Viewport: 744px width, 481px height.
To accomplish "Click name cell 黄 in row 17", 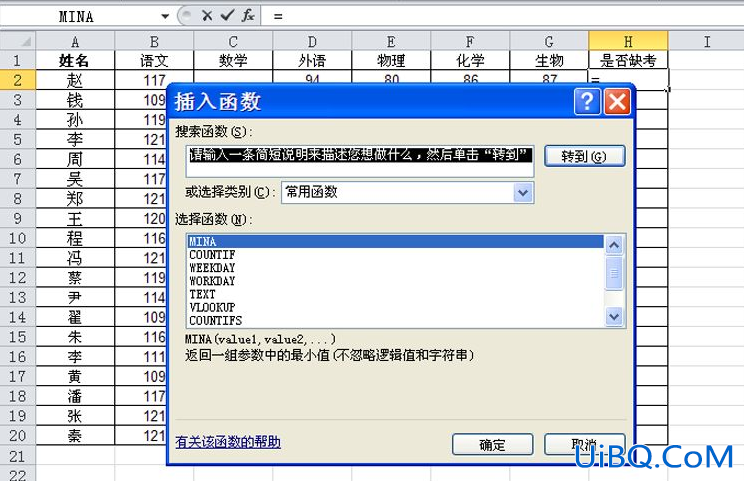I will pyautogui.click(x=75, y=376).
